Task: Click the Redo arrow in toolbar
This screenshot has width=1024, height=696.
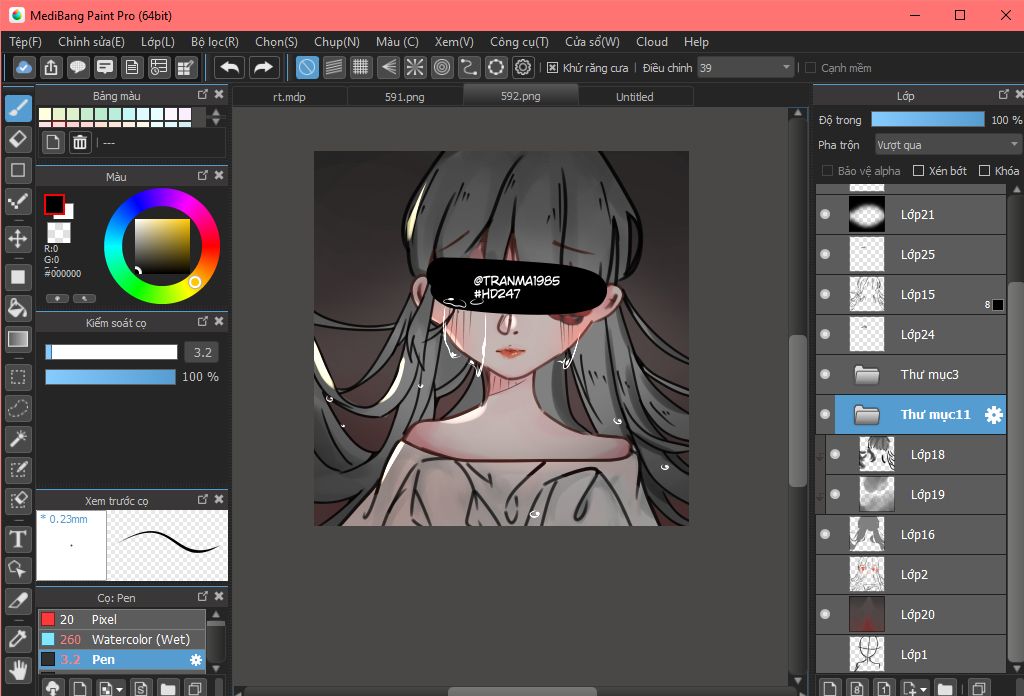Action: click(x=263, y=67)
